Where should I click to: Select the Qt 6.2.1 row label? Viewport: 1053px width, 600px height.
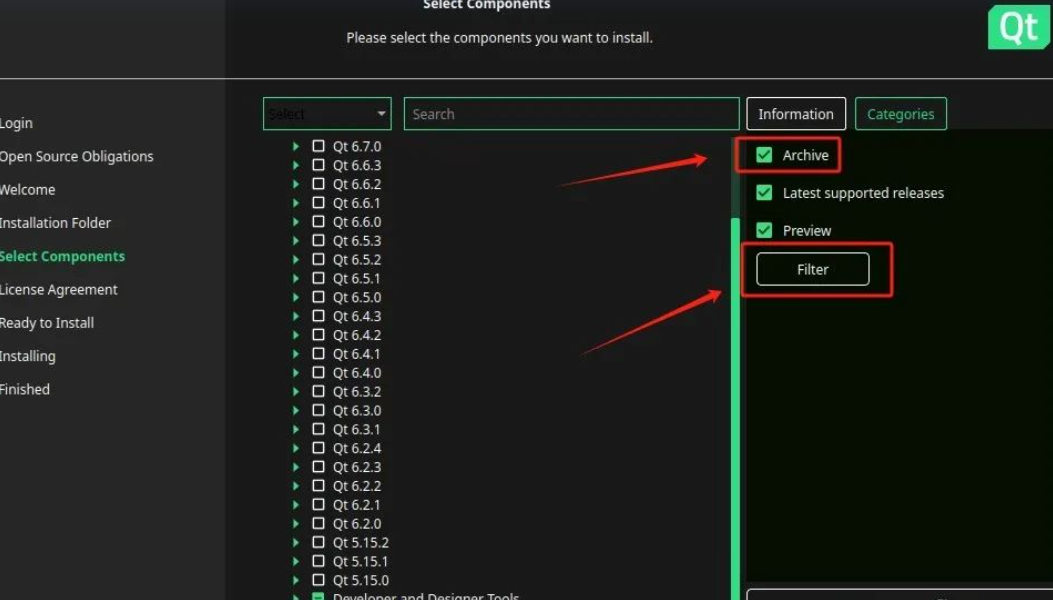coord(357,504)
